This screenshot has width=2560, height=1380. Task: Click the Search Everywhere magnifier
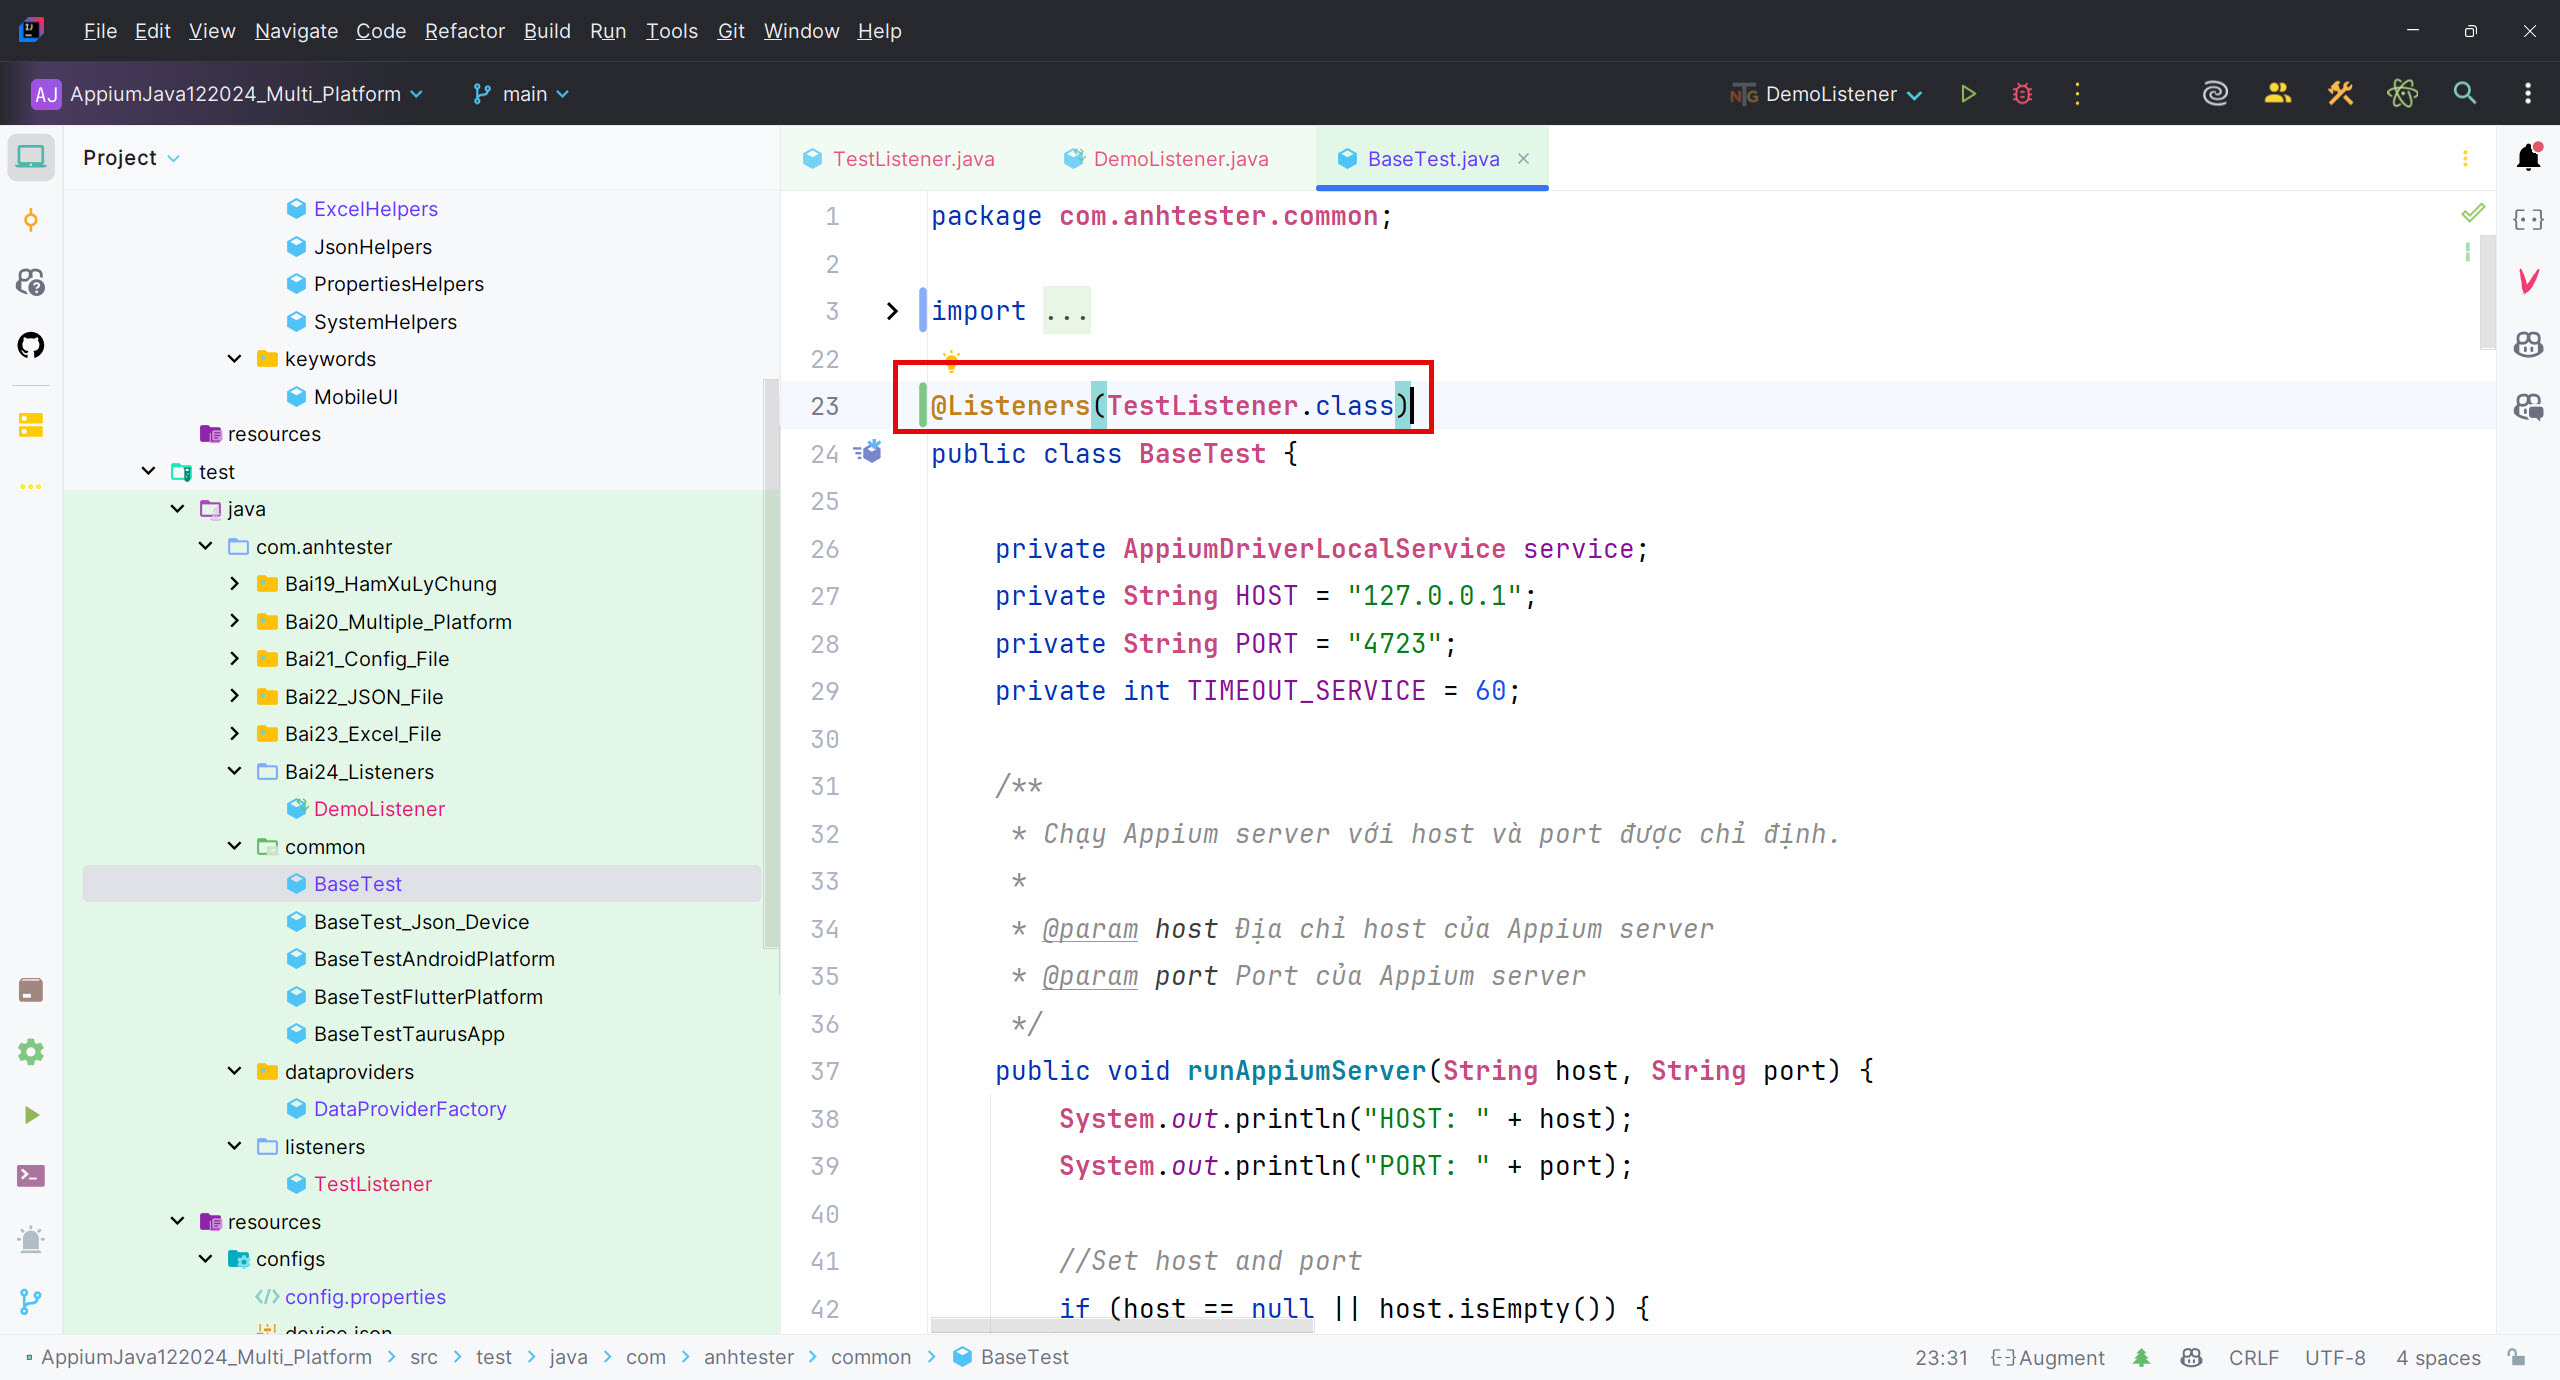coord(2465,94)
